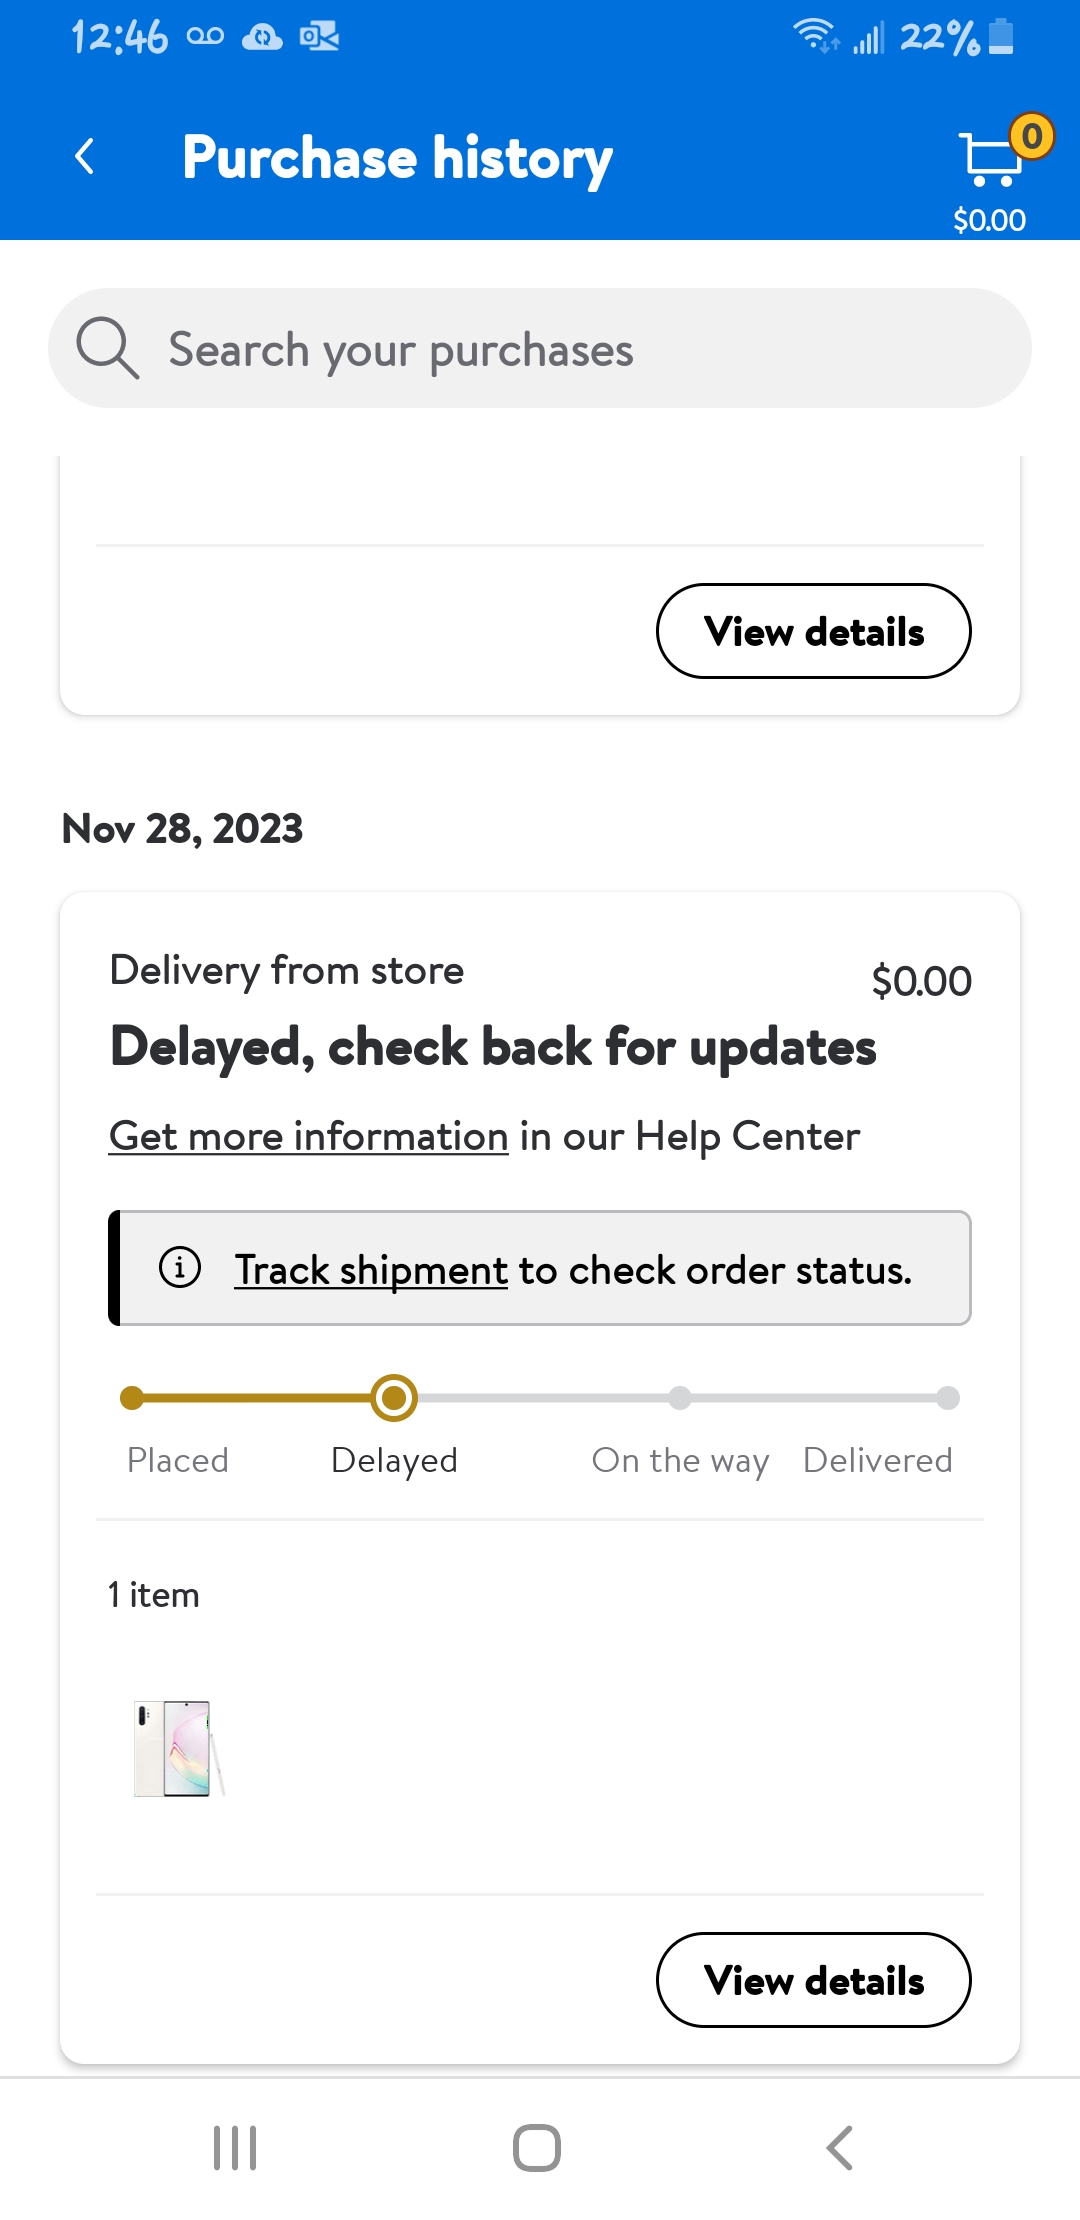
Task: Tap the search magnifier icon
Action: click(x=107, y=348)
